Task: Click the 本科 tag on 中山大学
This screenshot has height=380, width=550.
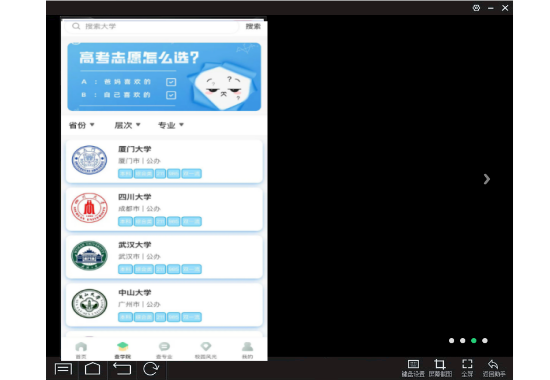Action: 125,317
